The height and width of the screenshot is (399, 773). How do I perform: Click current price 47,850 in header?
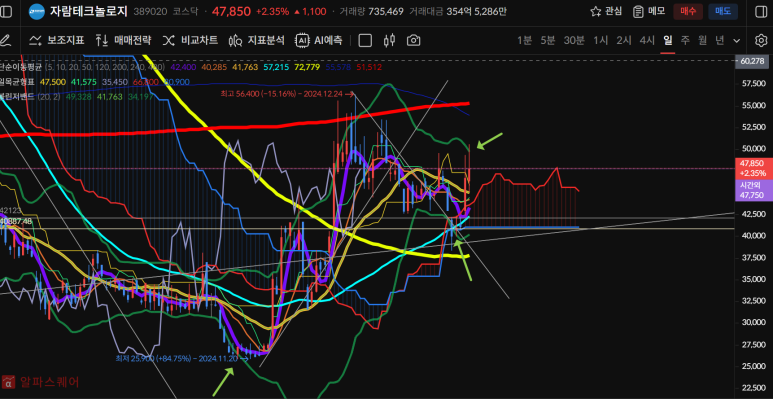pyautogui.click(x=232, y=11)
